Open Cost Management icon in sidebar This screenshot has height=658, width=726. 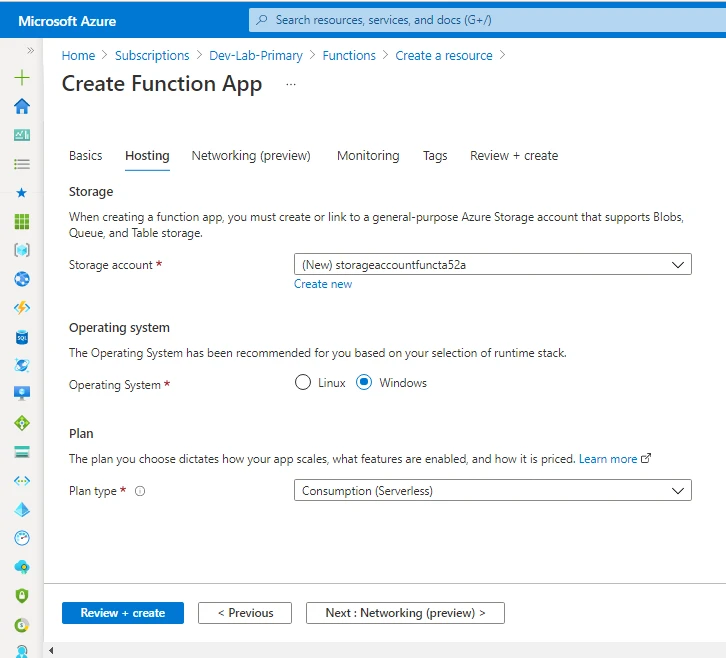click(22, 625)
